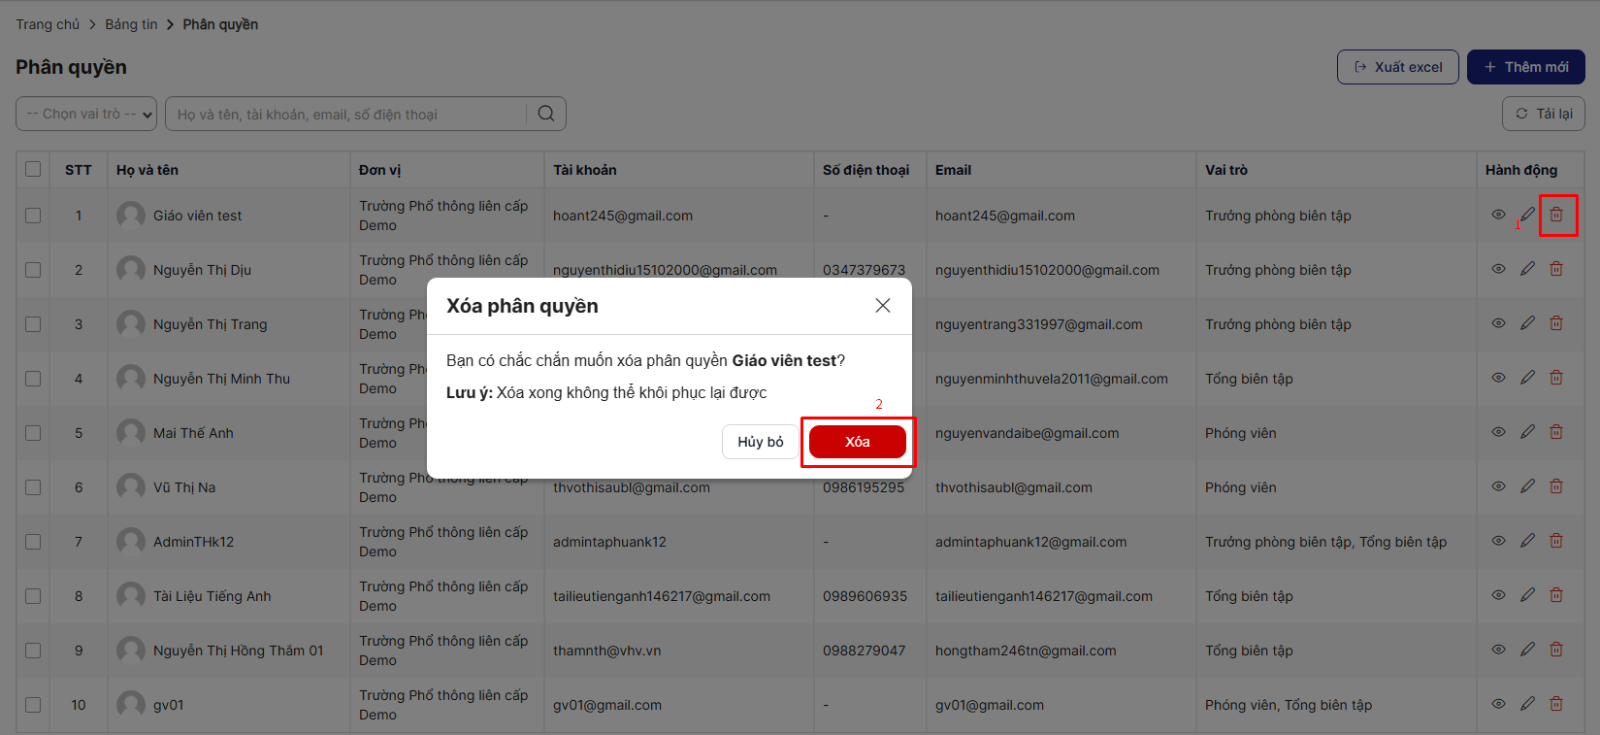View details eye icon for Nguyễn Thị Trang

1498,324
